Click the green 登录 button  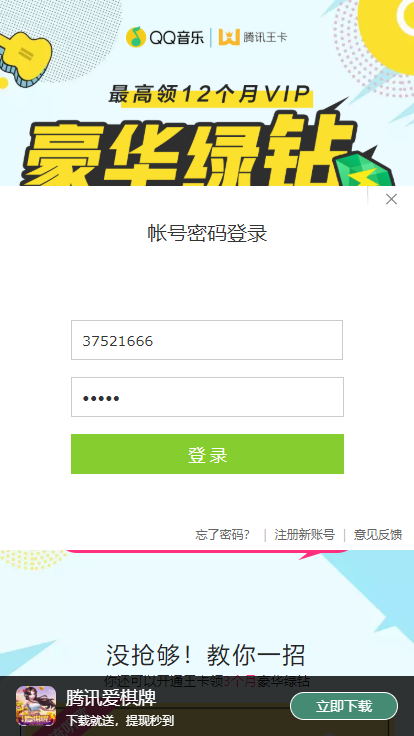pos(207,454)
